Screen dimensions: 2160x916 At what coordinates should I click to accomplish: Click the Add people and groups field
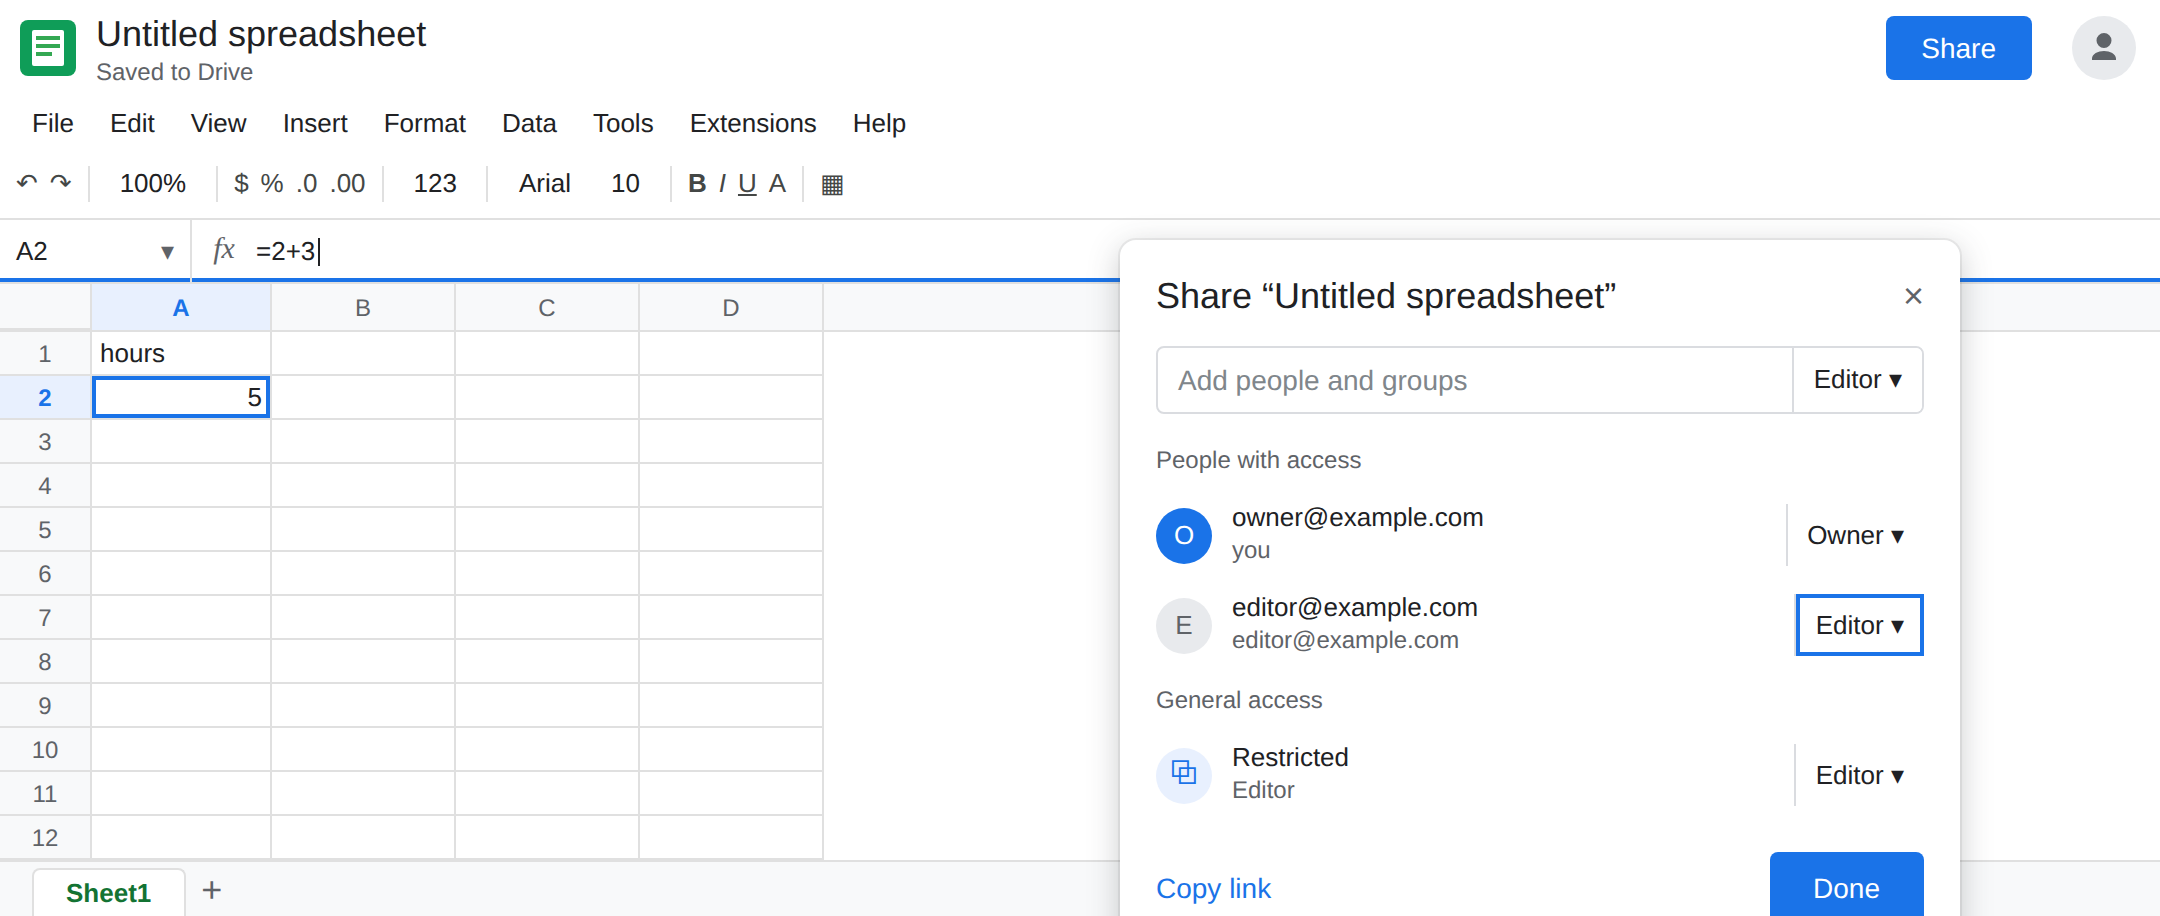click(1474, 380)
